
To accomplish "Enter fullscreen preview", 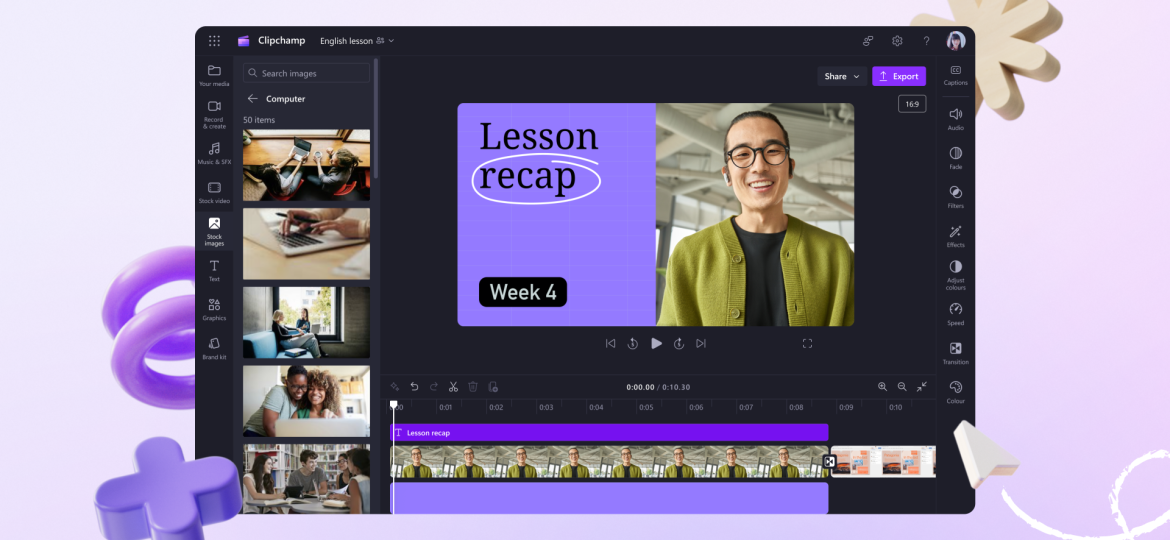I will click(807, 344).
